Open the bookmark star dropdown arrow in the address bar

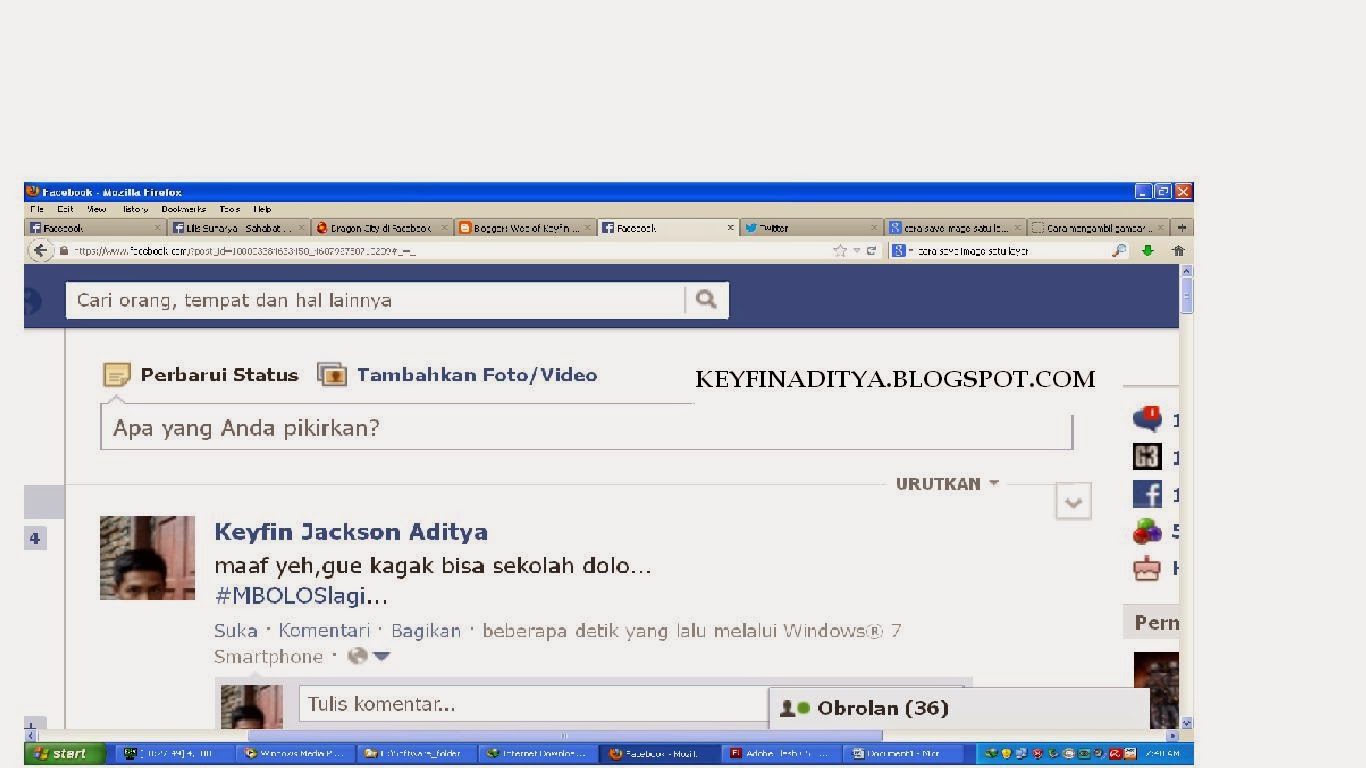pyautogui.click(x=856, y=251)
